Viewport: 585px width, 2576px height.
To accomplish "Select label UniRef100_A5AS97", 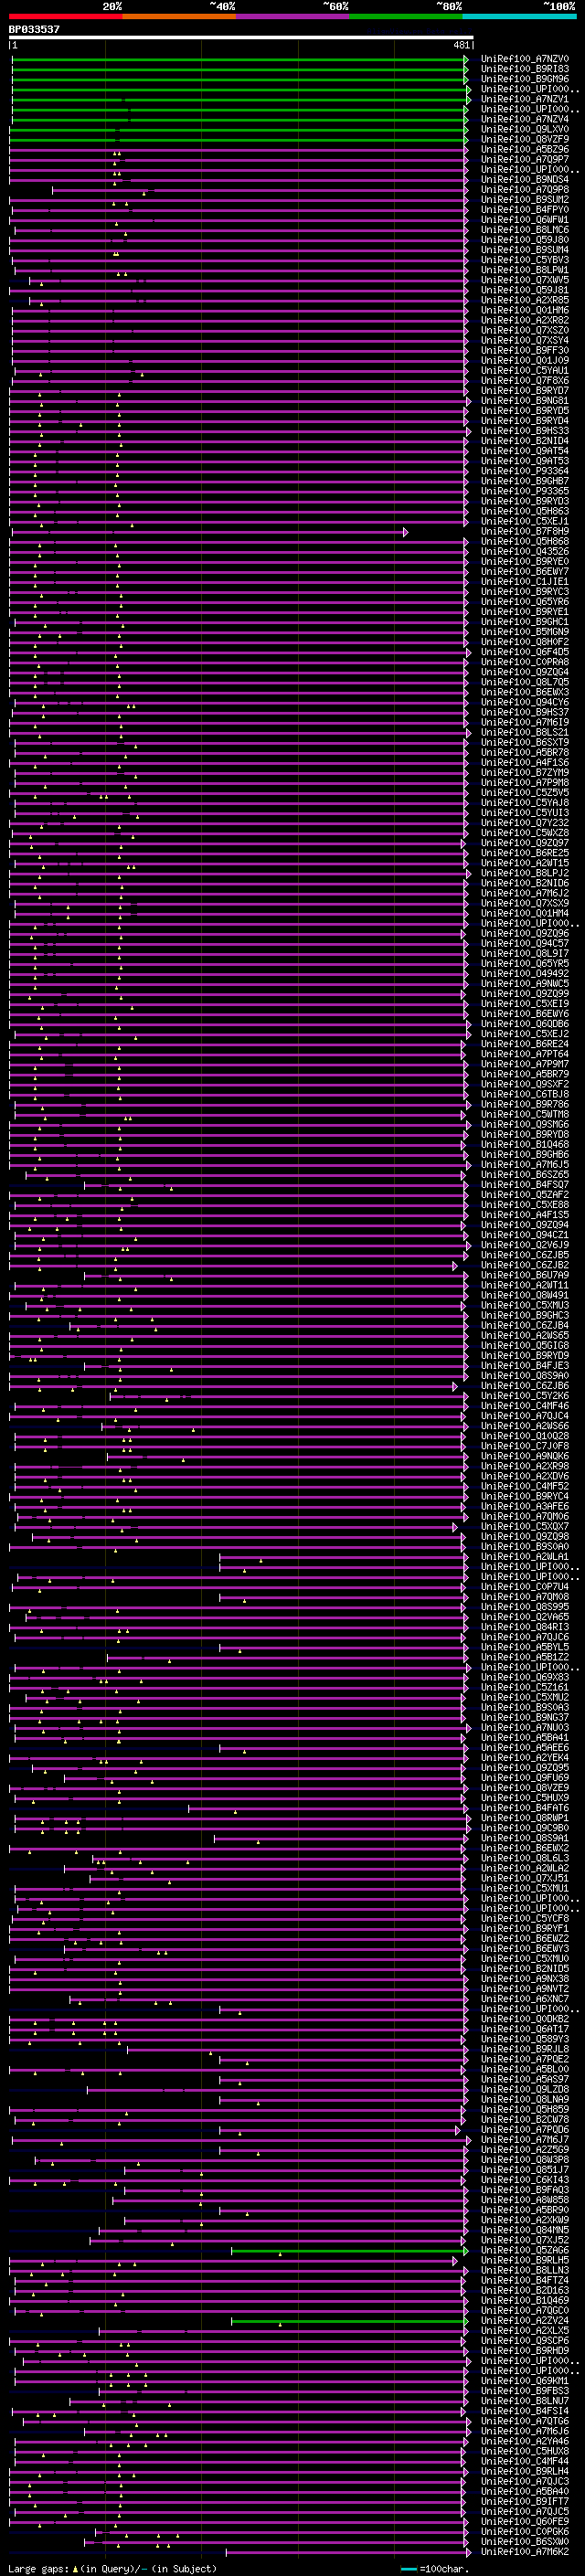I will [x=524, y=2079].
